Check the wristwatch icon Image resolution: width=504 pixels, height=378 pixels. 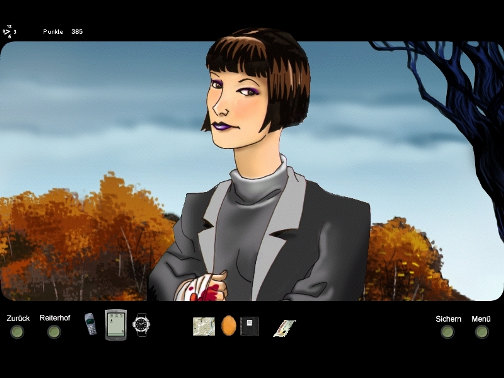pyautogui.click(x=141, y=324)
